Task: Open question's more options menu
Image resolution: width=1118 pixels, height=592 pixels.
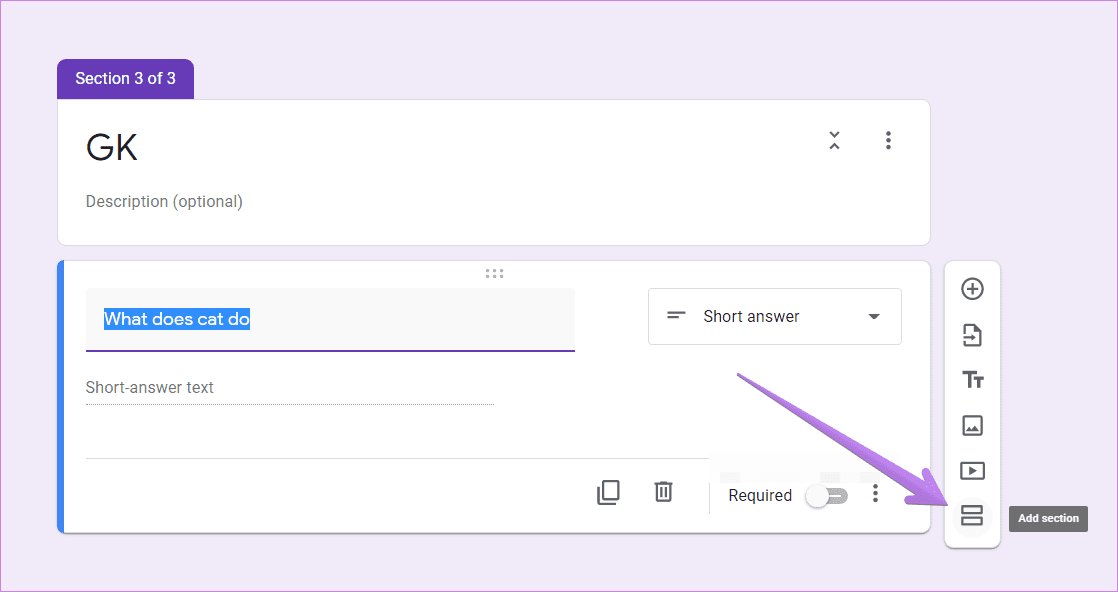Action: 875,494
